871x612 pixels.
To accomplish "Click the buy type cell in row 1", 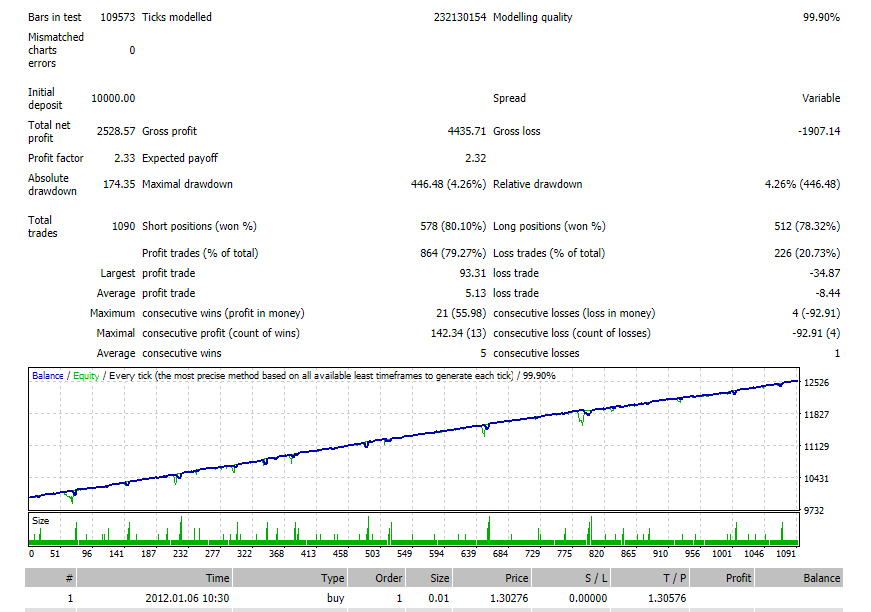I will [x=336, y=599].
